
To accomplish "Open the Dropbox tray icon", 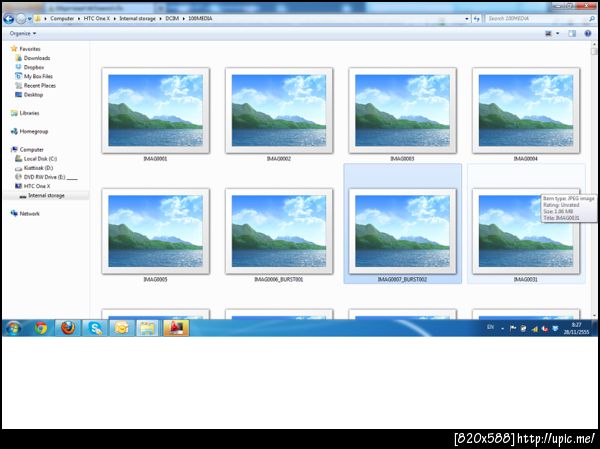I will 555,328.
